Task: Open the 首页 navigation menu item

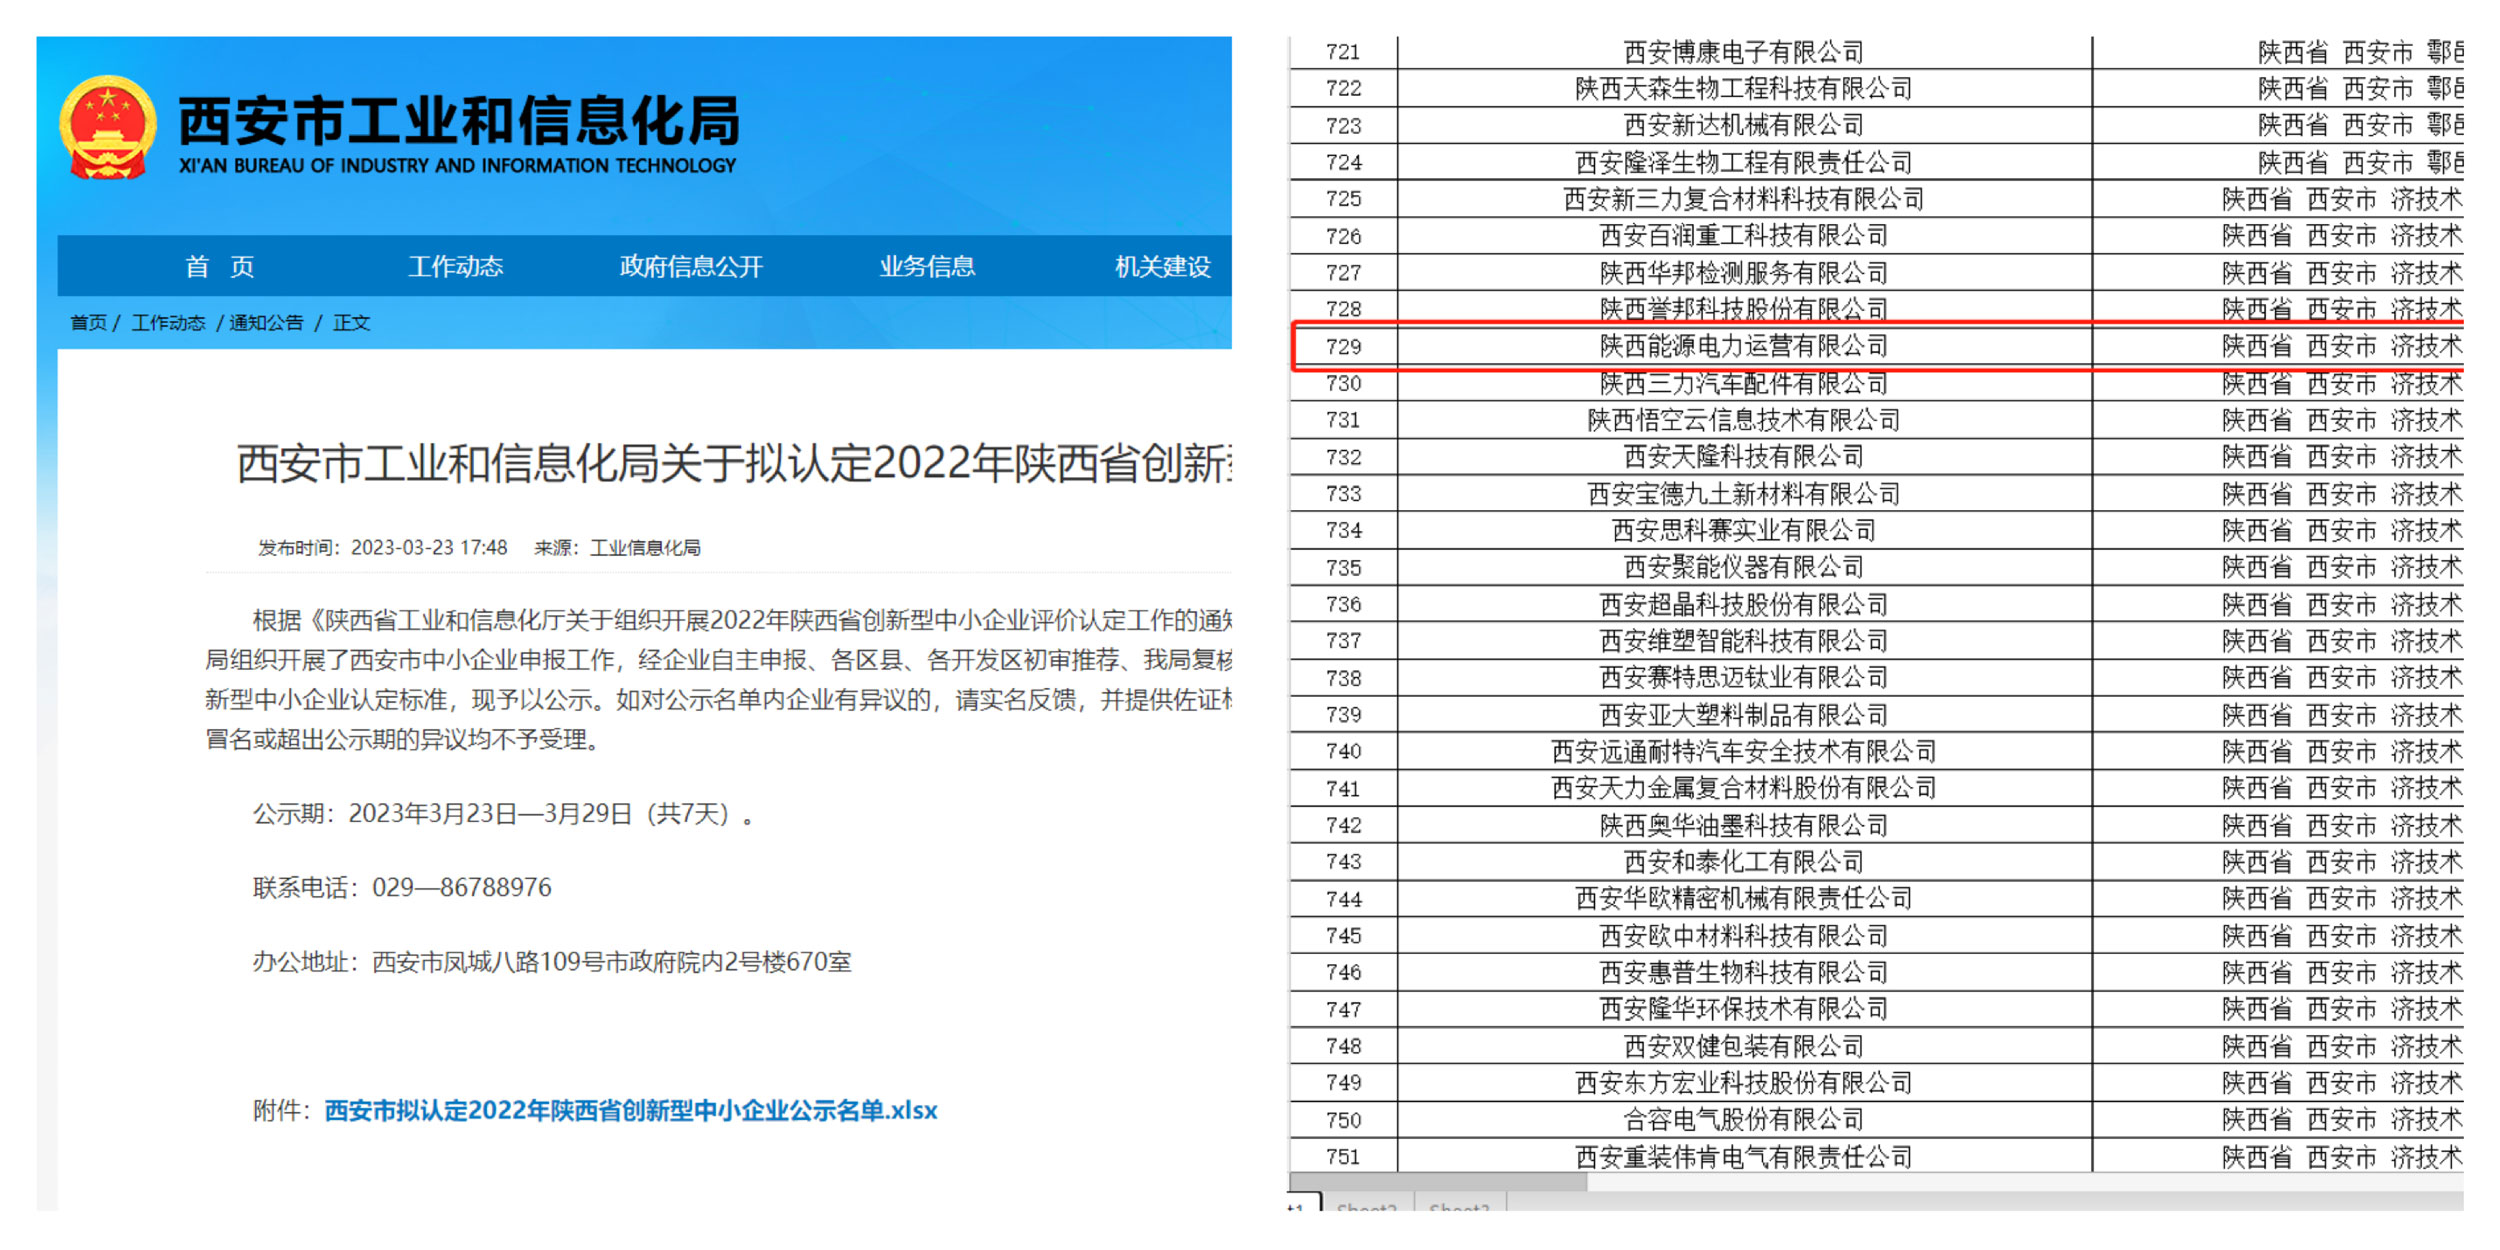Action: click(x=219, y=266)
